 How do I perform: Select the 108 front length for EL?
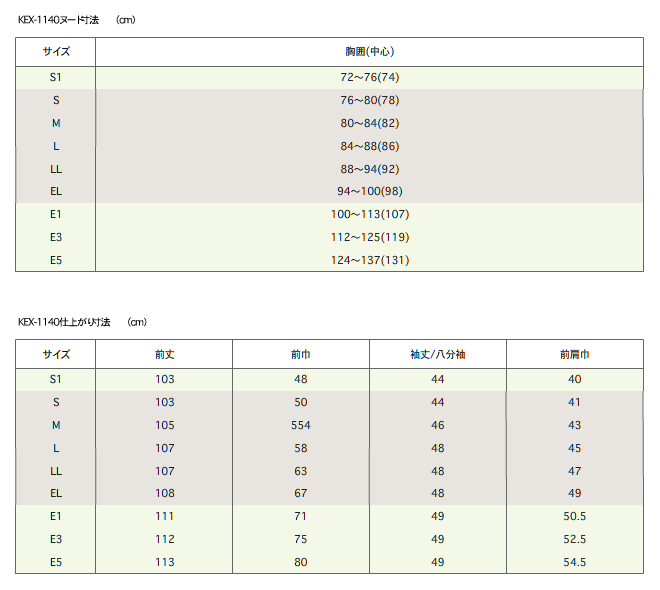164,493
